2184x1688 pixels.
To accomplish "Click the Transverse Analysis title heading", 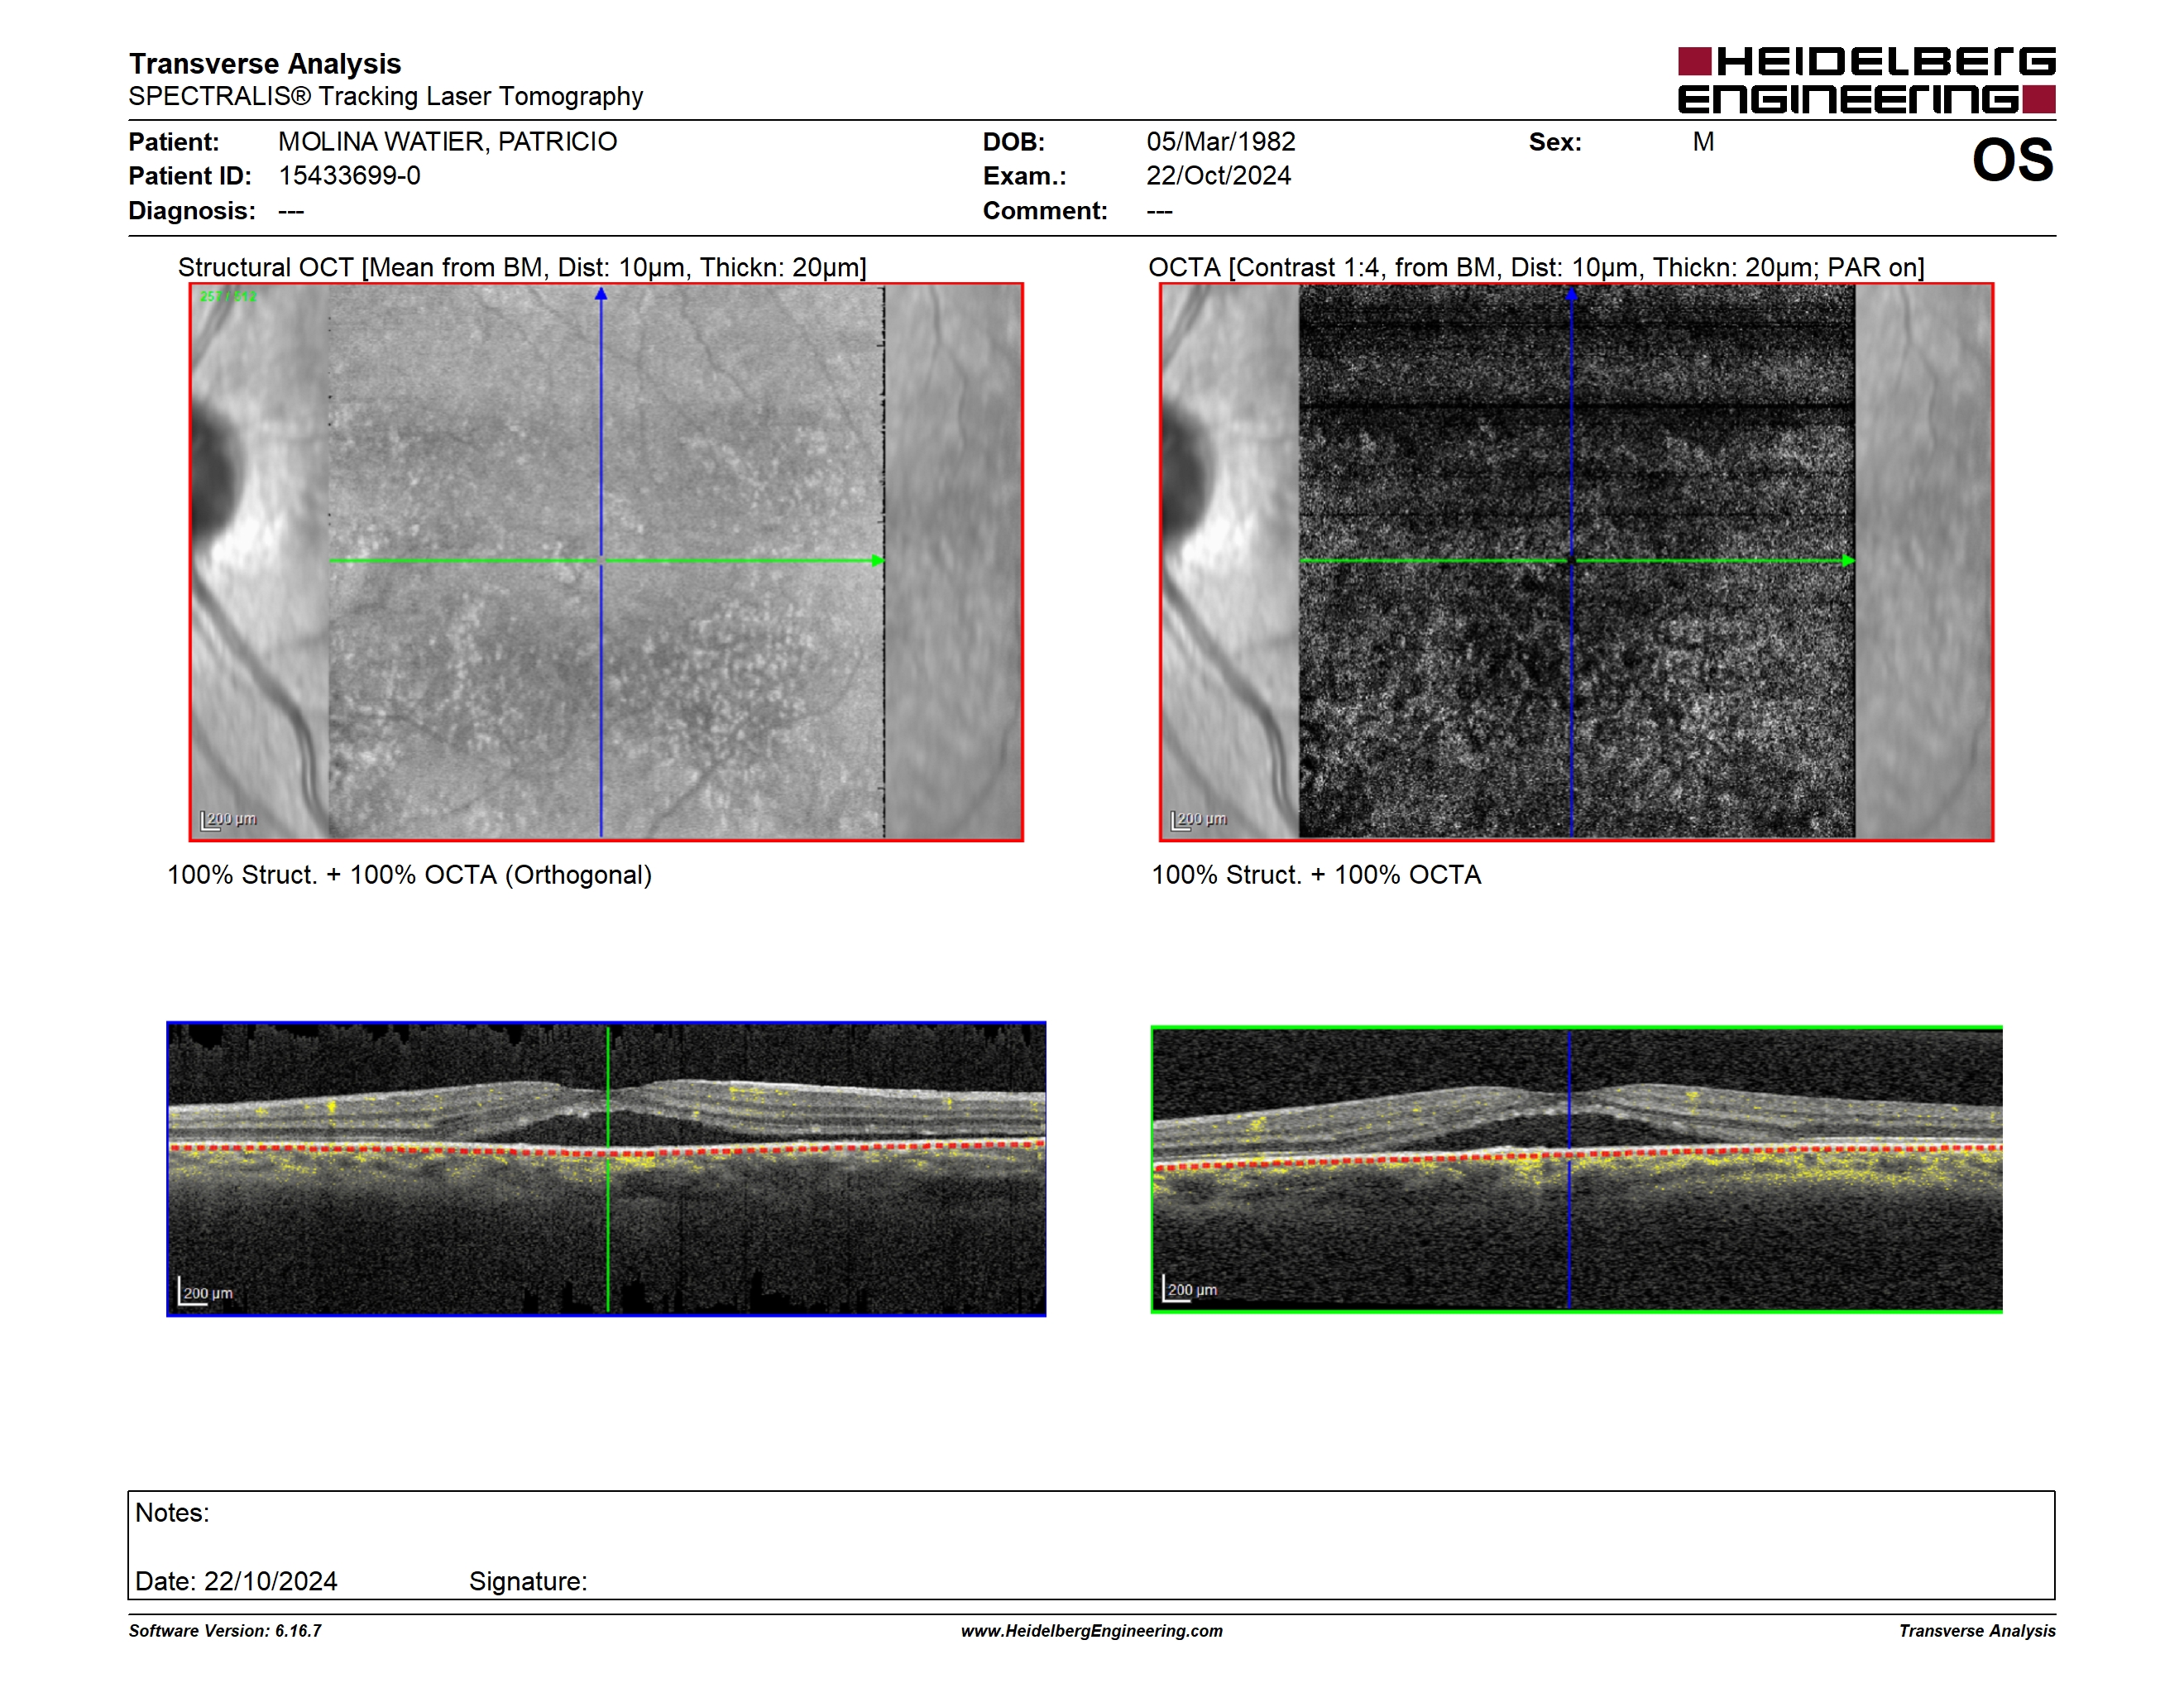I will [x=265, y=64].
